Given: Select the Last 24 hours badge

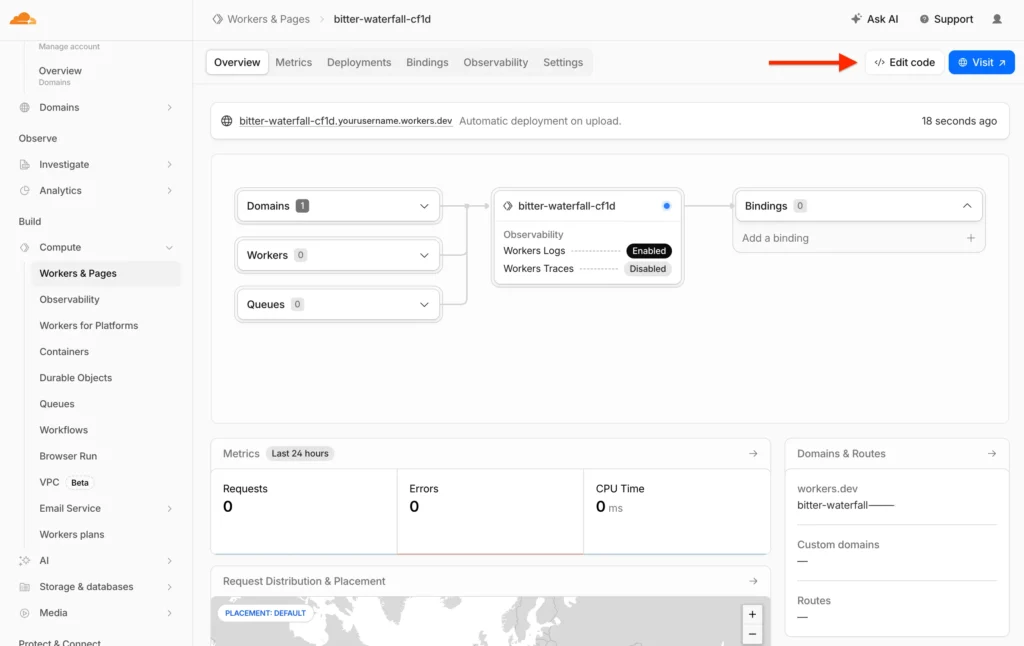Looking at the screenshot, I should point(300,453).
